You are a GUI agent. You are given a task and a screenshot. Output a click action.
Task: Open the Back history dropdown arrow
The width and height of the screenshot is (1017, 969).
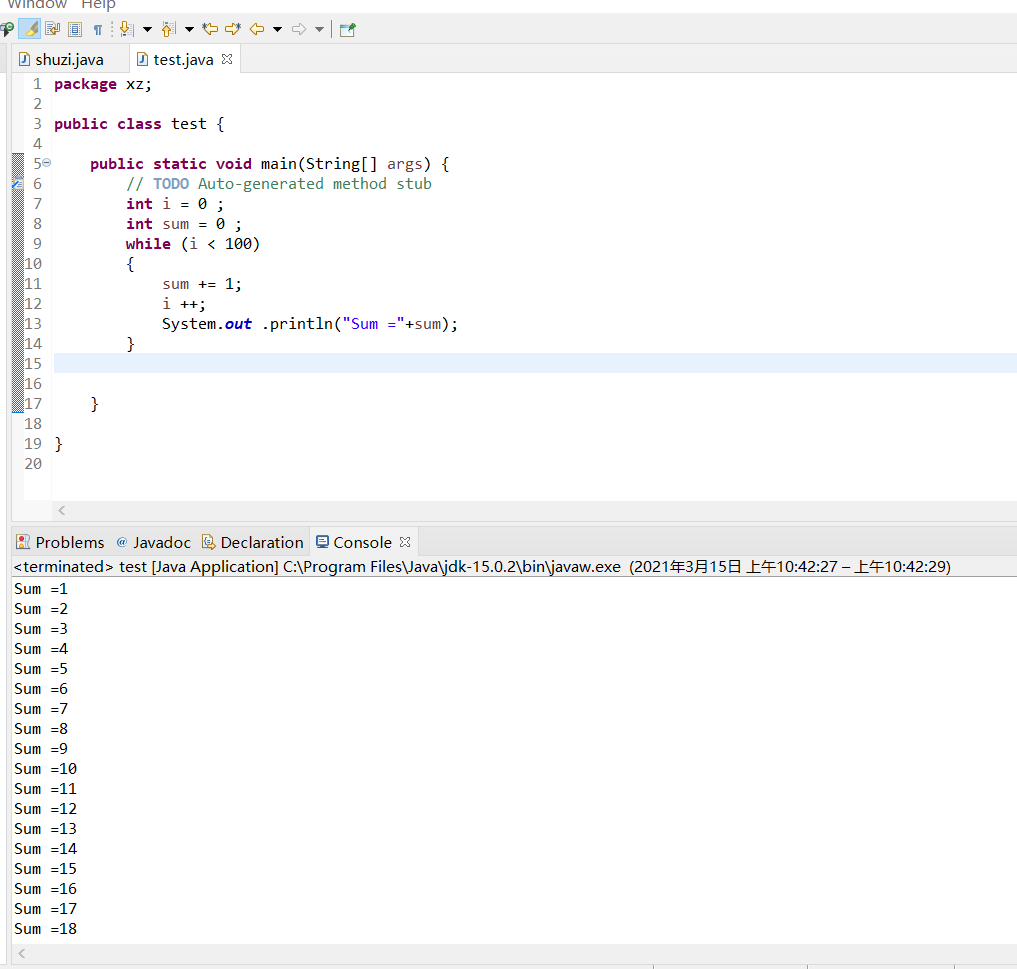pyautogui.click(x=278, y=29)
